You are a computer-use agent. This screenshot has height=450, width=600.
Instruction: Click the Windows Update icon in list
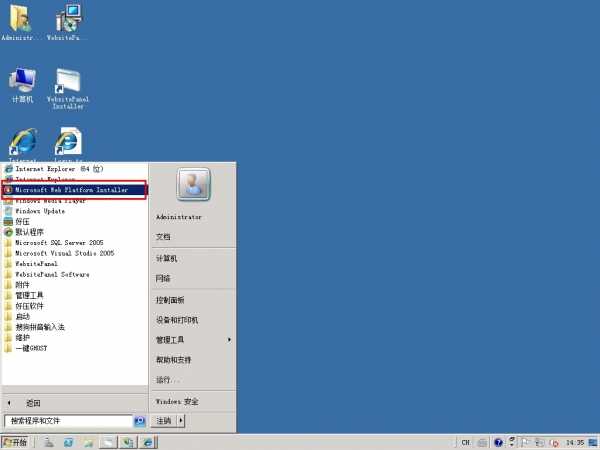tap(8, 211)
